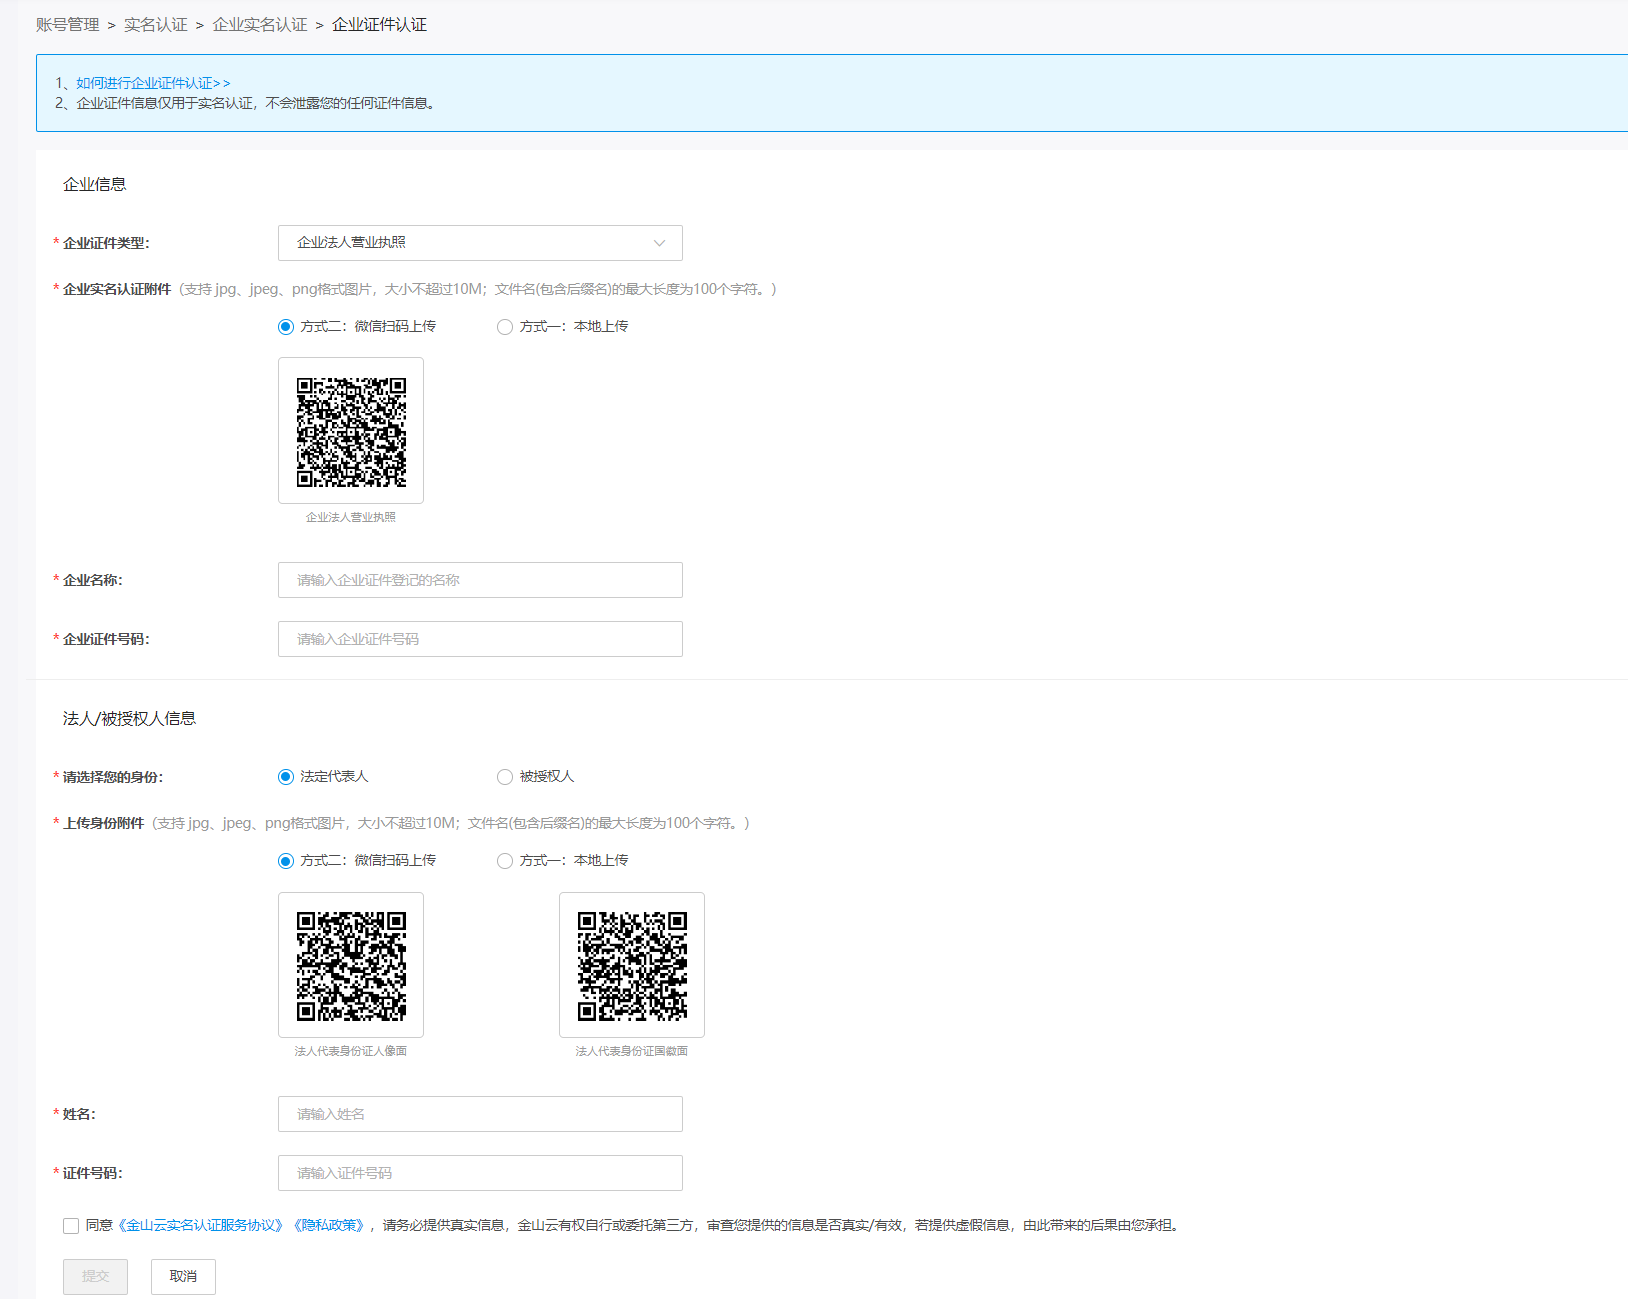This screenshot has height=1299, width=1628.
Task: Click 企业证件认证 breadcrumb text
Action: point(379,25)
